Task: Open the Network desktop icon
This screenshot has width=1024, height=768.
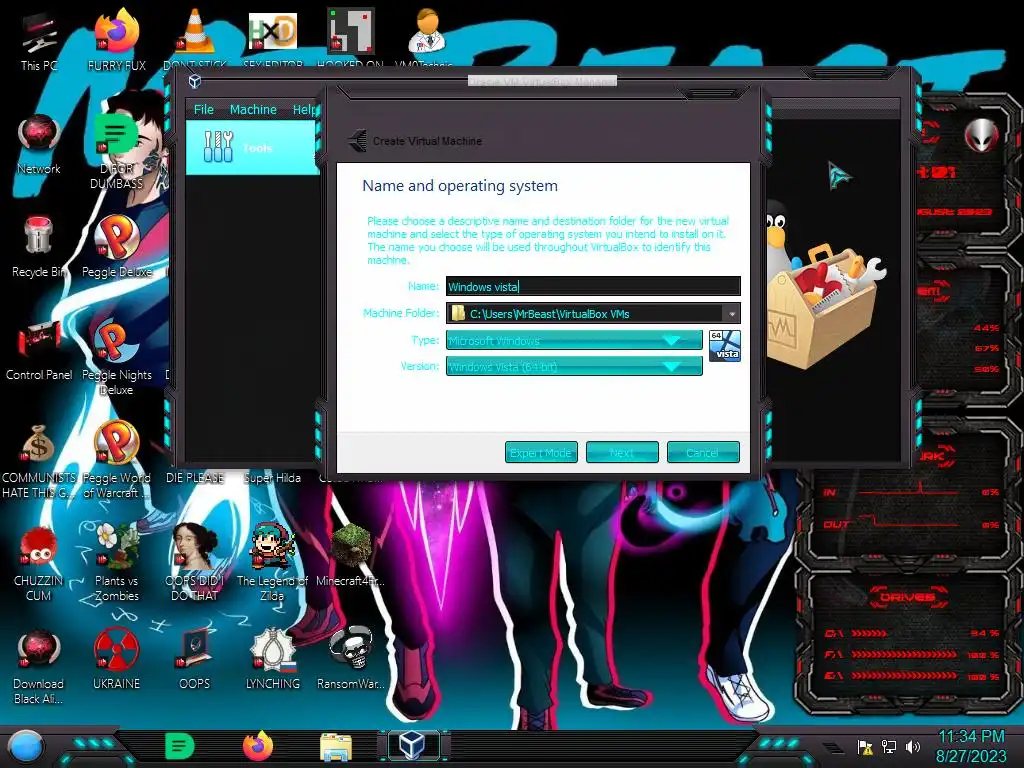Action: (39, 144)
